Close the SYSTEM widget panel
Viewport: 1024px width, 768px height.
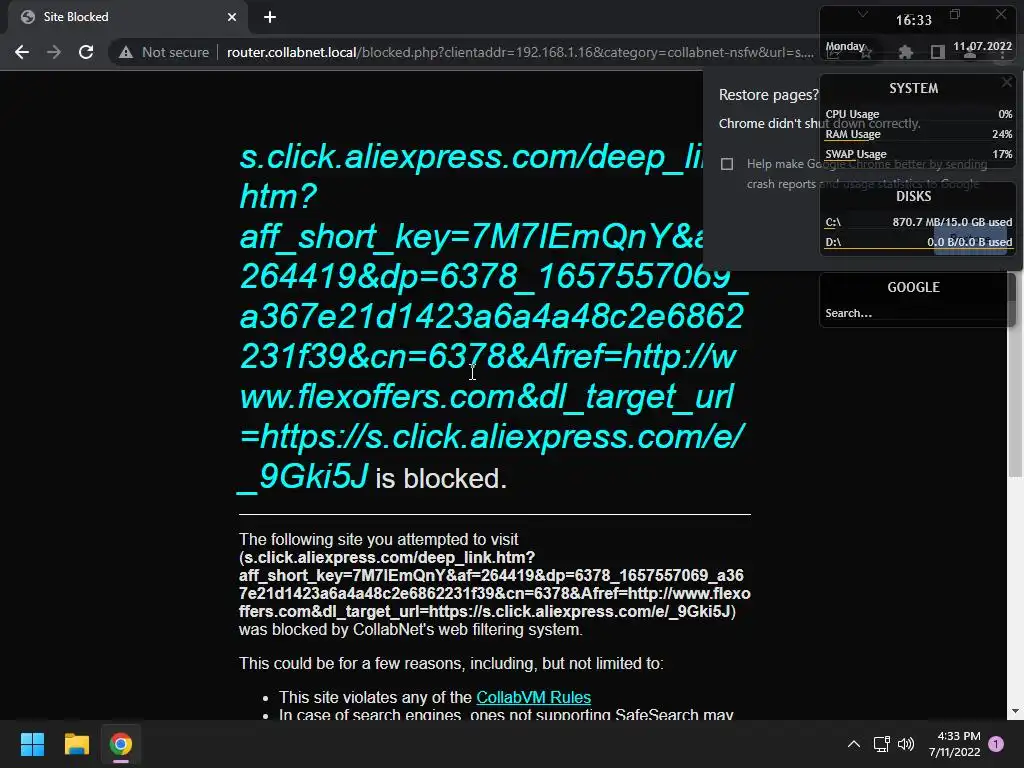click(1006, 82)
